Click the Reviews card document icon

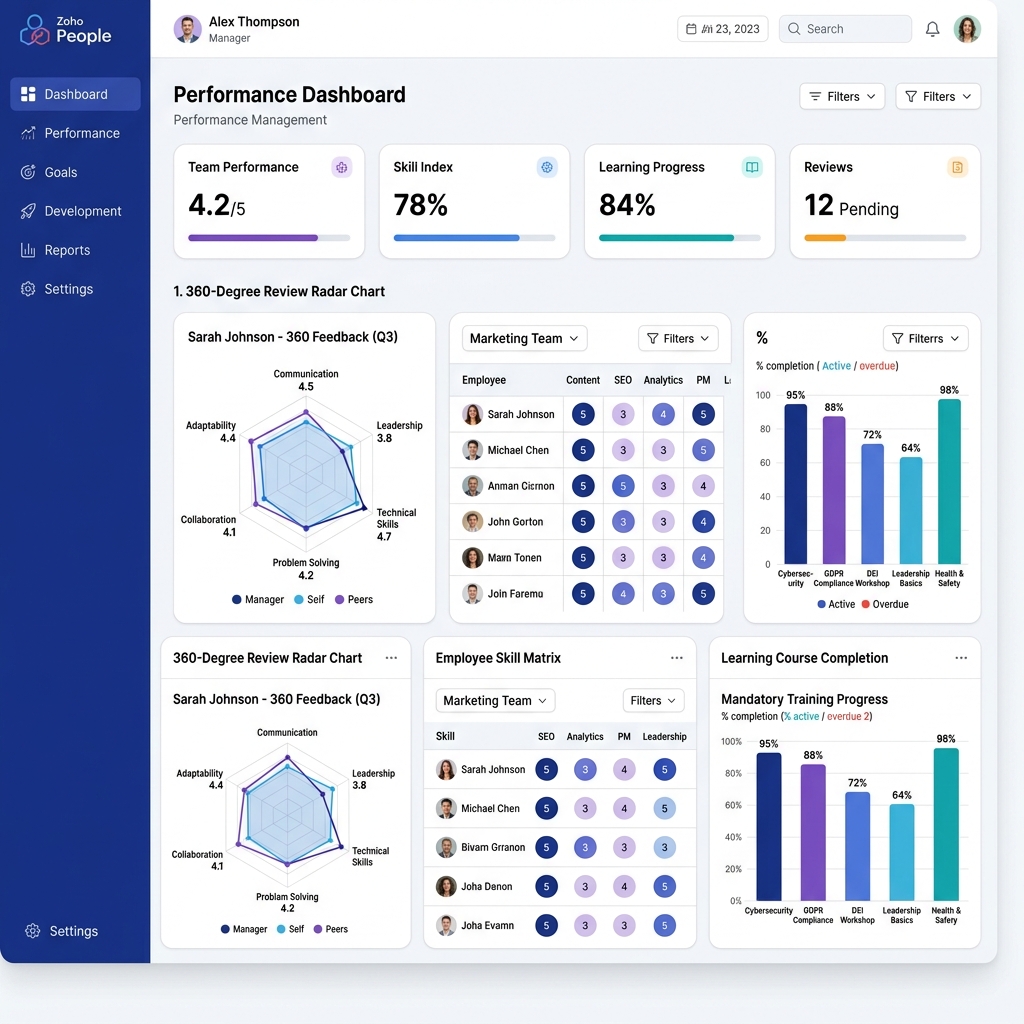click(x=957, y=167)
